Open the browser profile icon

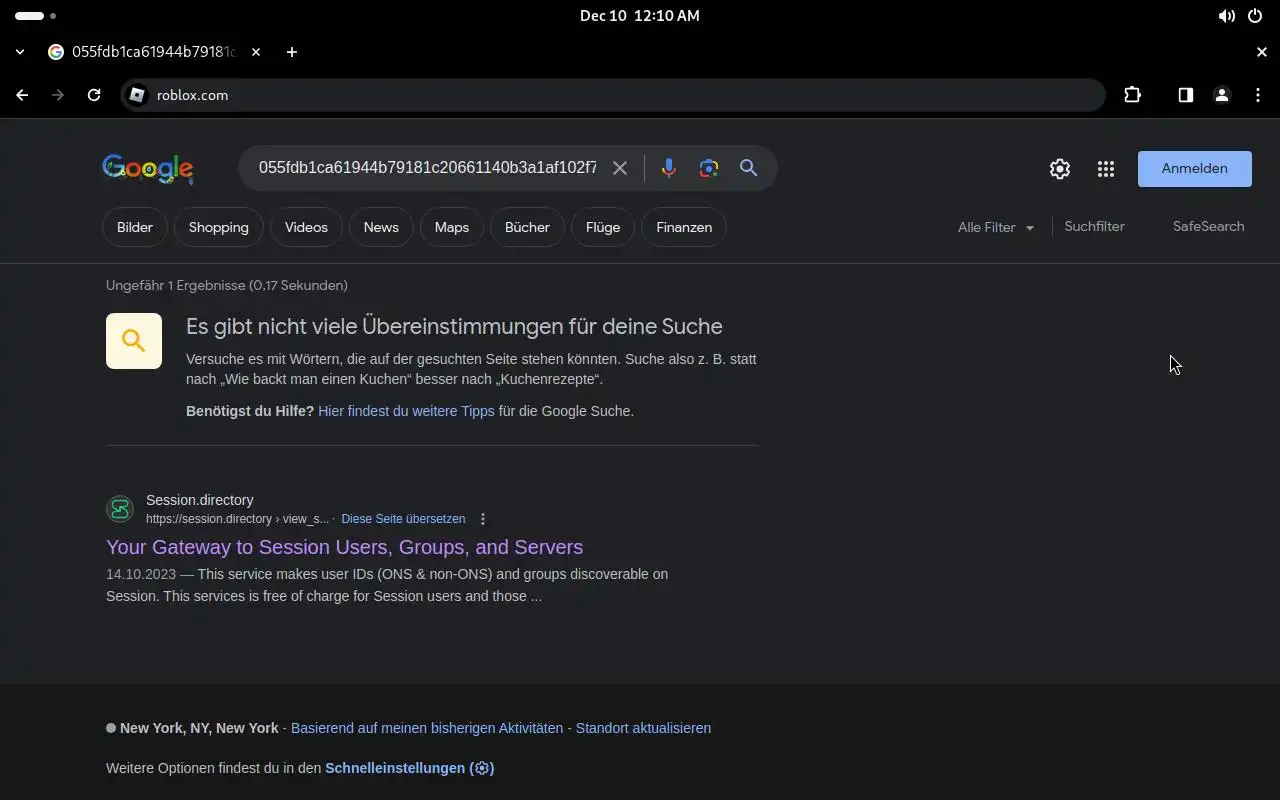1221,95
